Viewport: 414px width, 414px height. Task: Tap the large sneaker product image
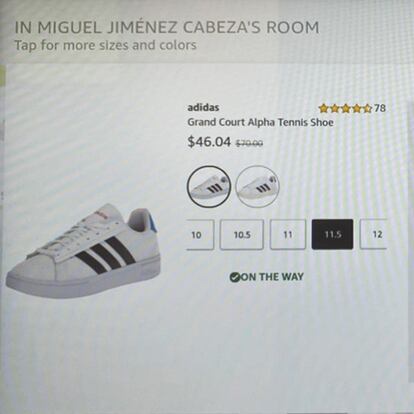pyautogui.click(x=83, y=252)
